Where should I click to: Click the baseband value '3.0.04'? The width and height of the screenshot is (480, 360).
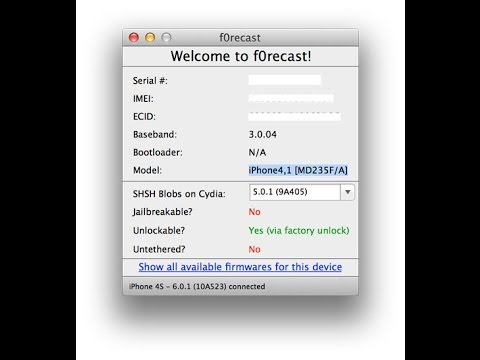pos(263,135)
